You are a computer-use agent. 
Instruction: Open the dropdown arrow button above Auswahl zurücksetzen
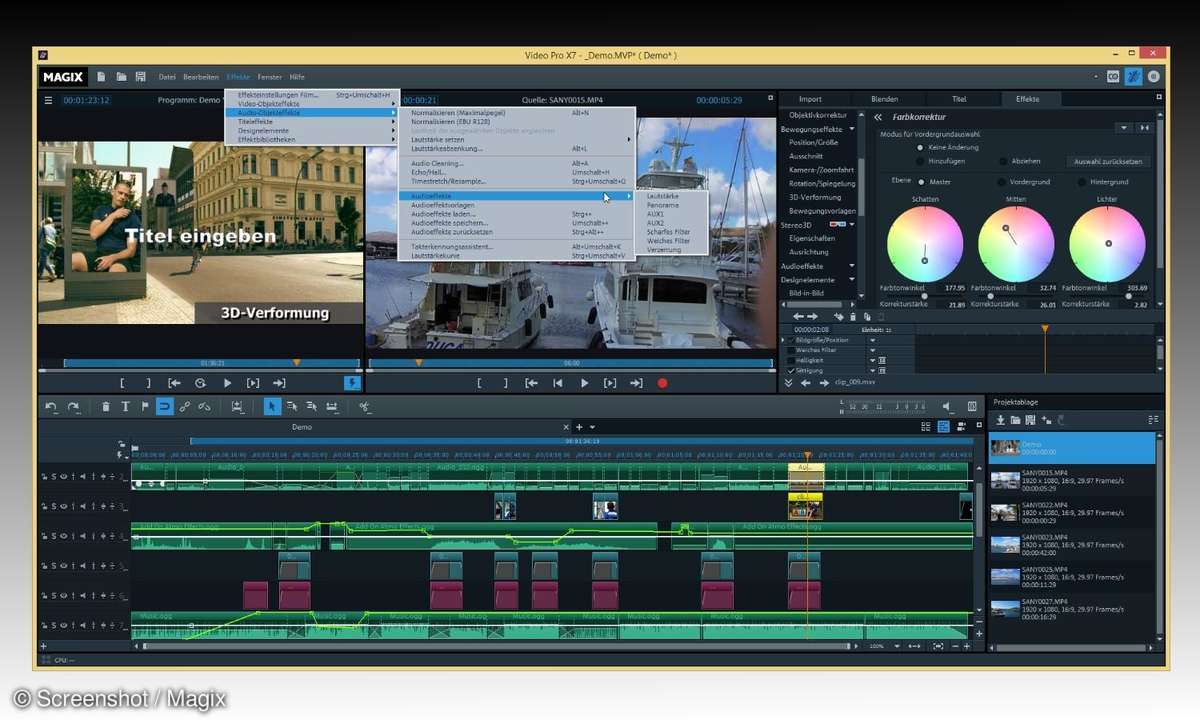1124,128
